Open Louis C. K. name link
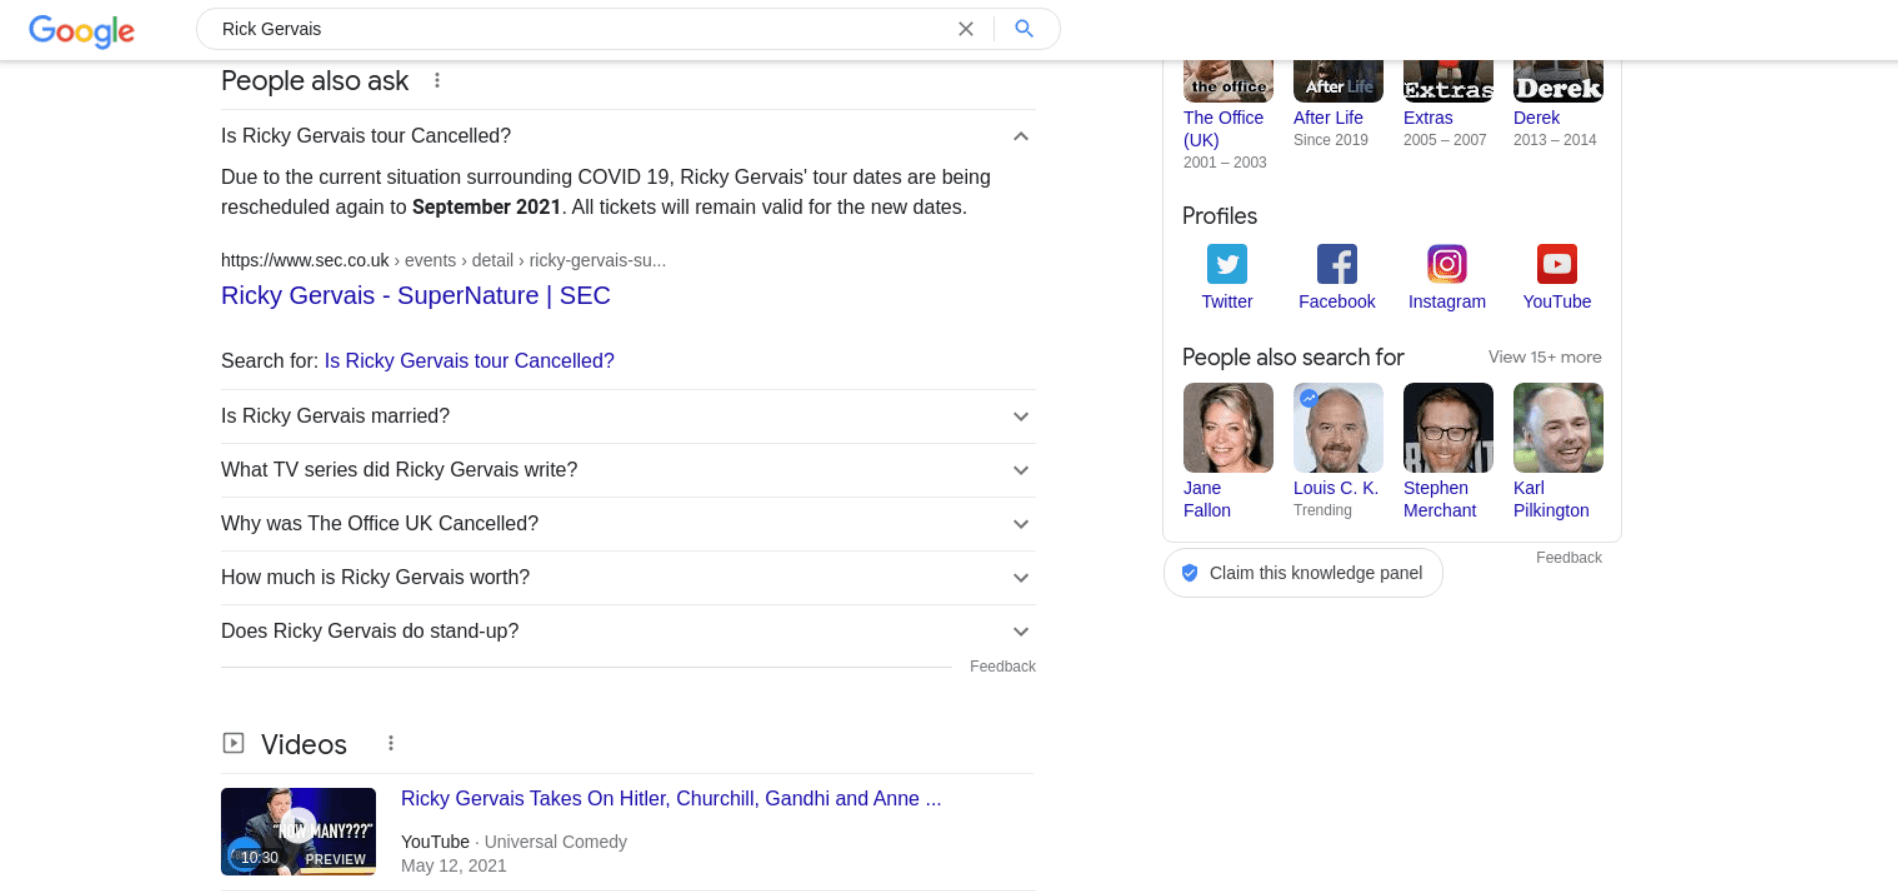The height and width of the screenshot is (891, 1898). pos(1335,488)
